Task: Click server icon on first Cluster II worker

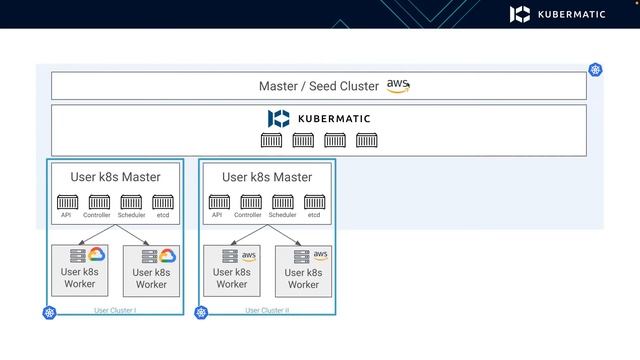Action: tap(230, 256)
